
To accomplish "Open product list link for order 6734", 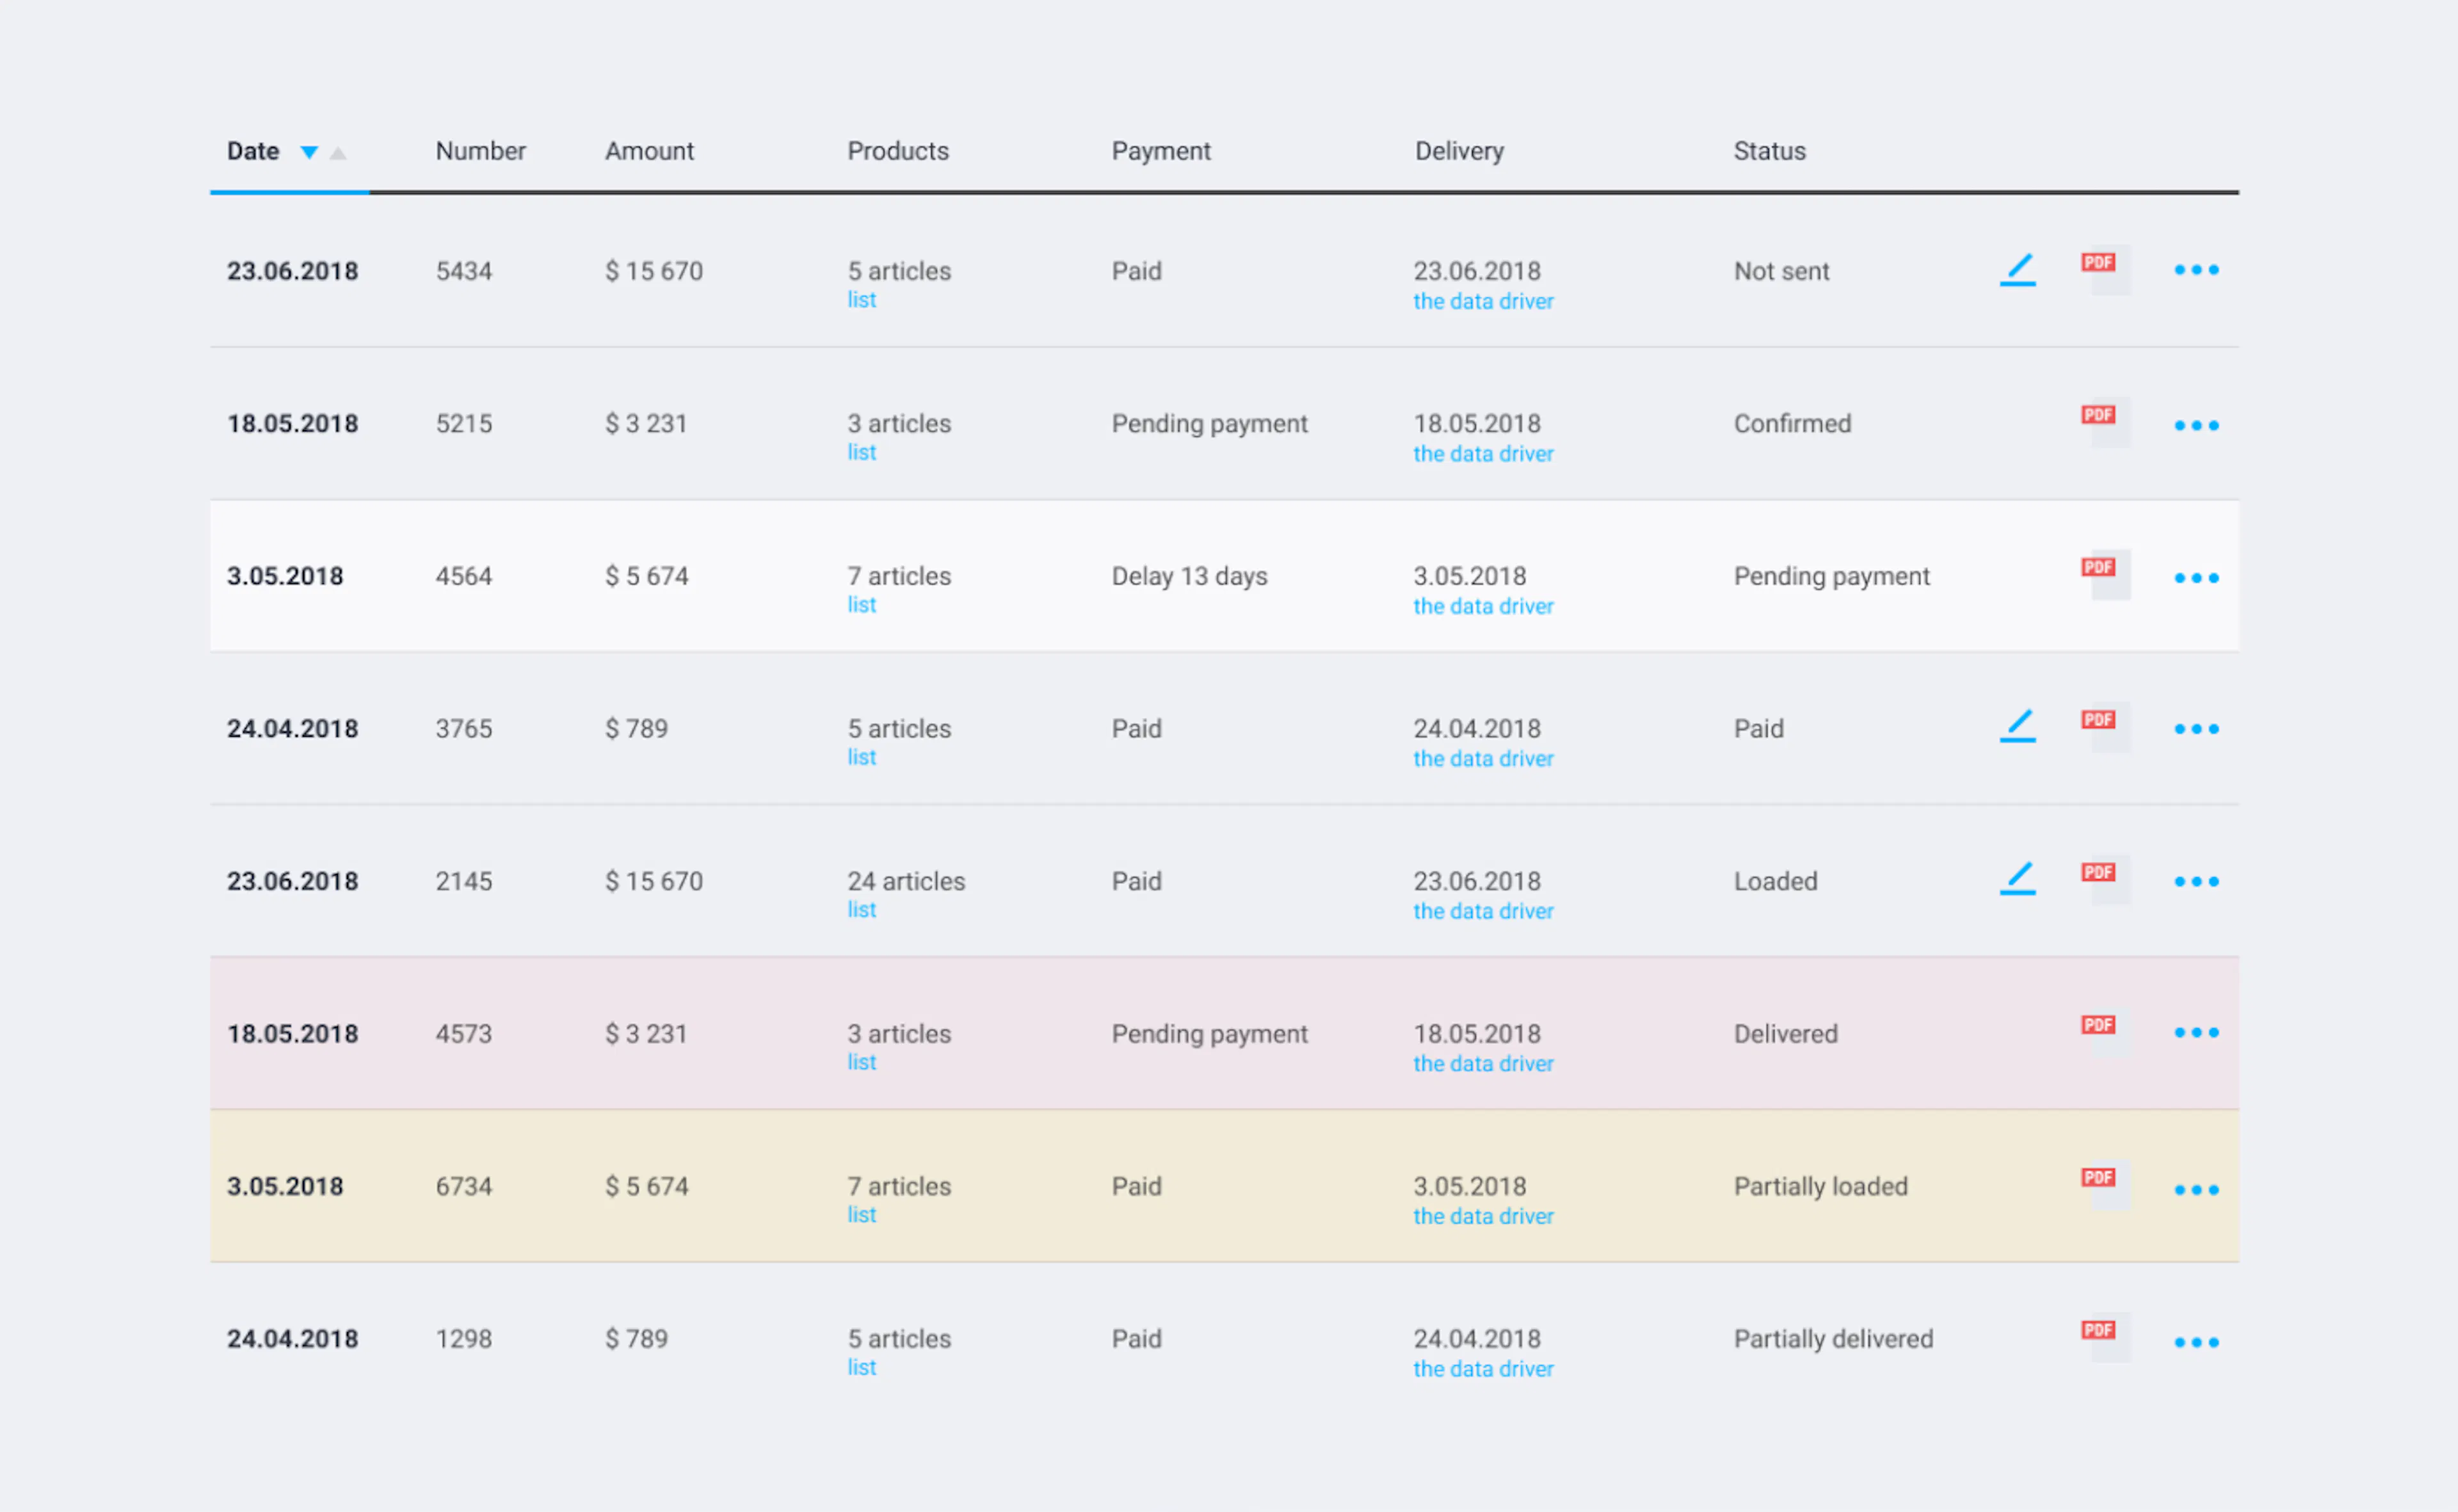I will coord(861,1215).
